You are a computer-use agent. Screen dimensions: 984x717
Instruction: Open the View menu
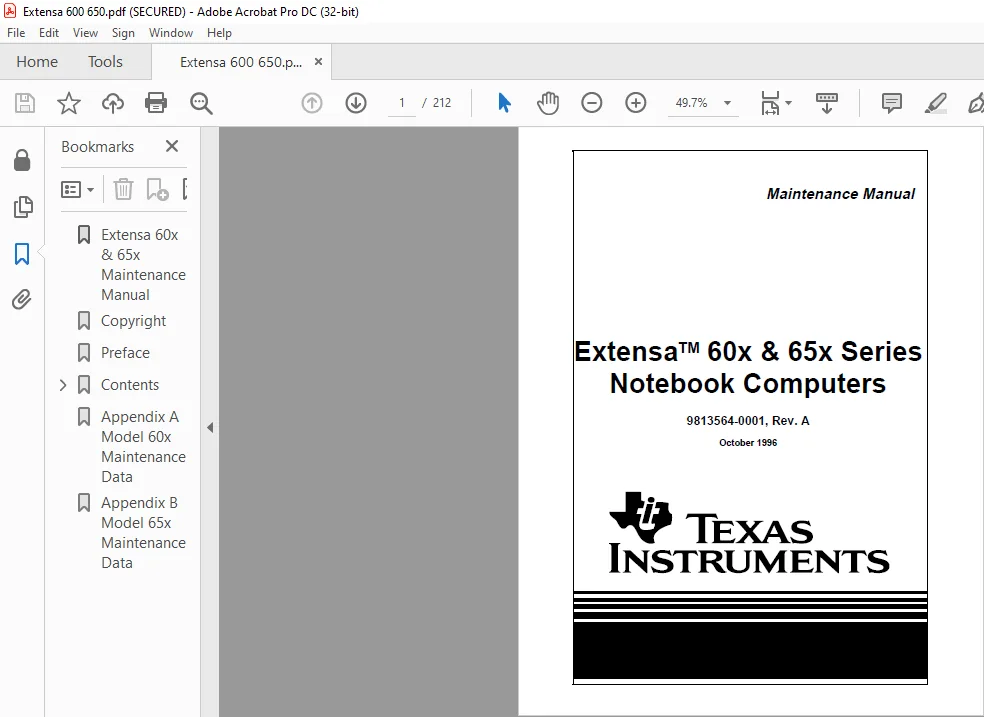coord(85,33)
